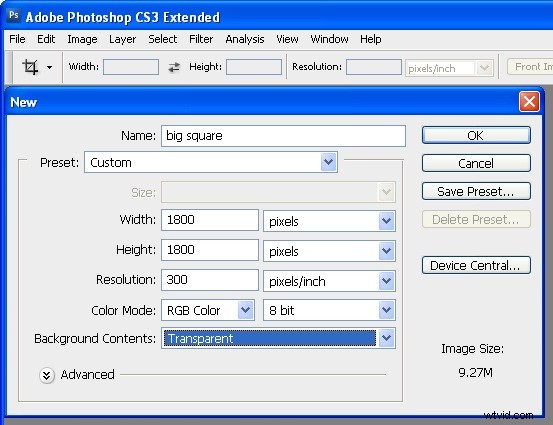Swap width and height arrows icon

[174, 67]
